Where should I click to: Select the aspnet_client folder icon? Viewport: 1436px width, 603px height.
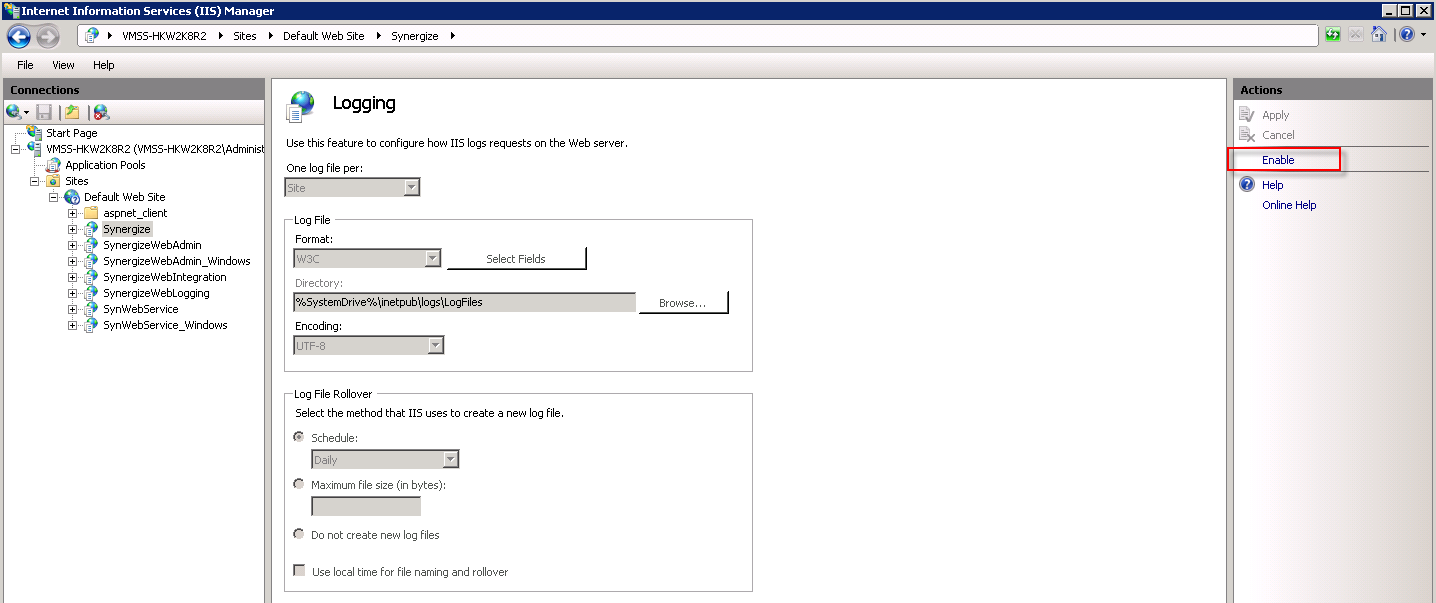point(91,213)
